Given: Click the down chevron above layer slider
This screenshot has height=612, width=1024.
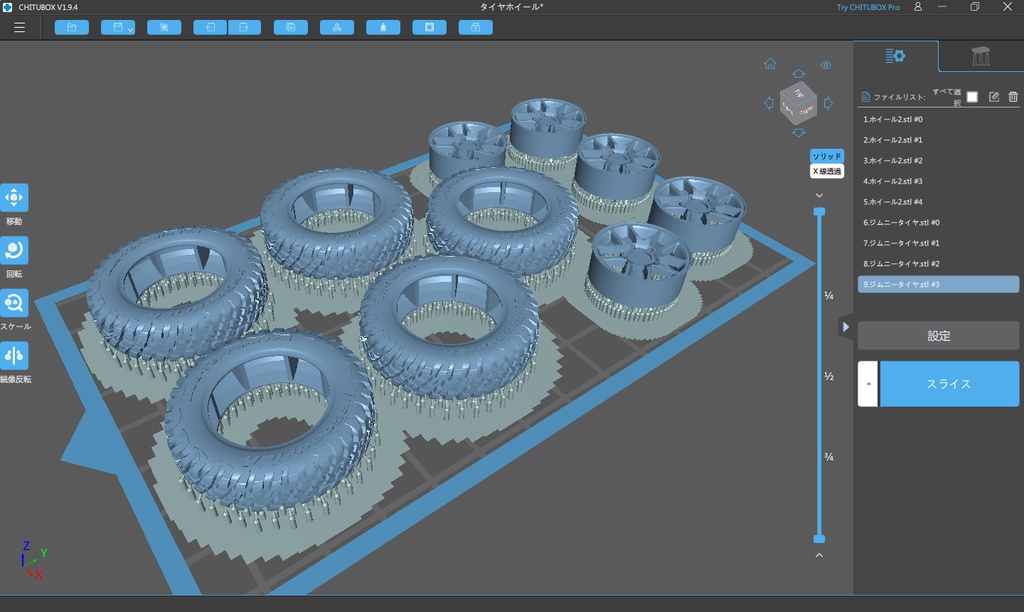Looking at the screenshot, I should click(819, 195).
